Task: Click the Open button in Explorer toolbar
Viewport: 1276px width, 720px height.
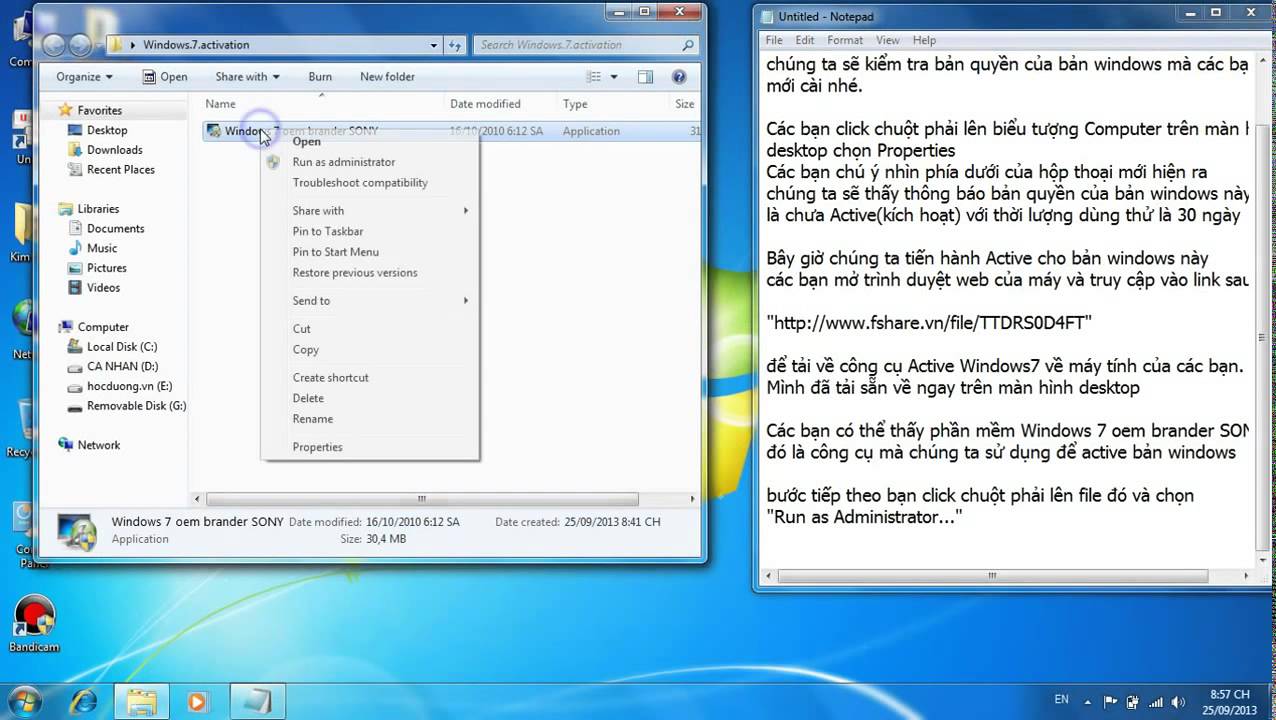Action: (x=165, y=77)
